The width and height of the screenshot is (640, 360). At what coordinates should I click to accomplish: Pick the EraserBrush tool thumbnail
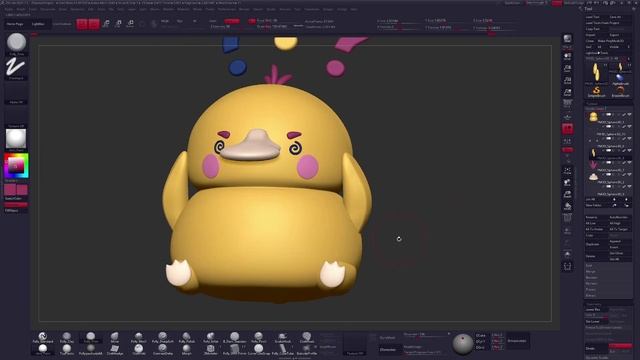620,91
